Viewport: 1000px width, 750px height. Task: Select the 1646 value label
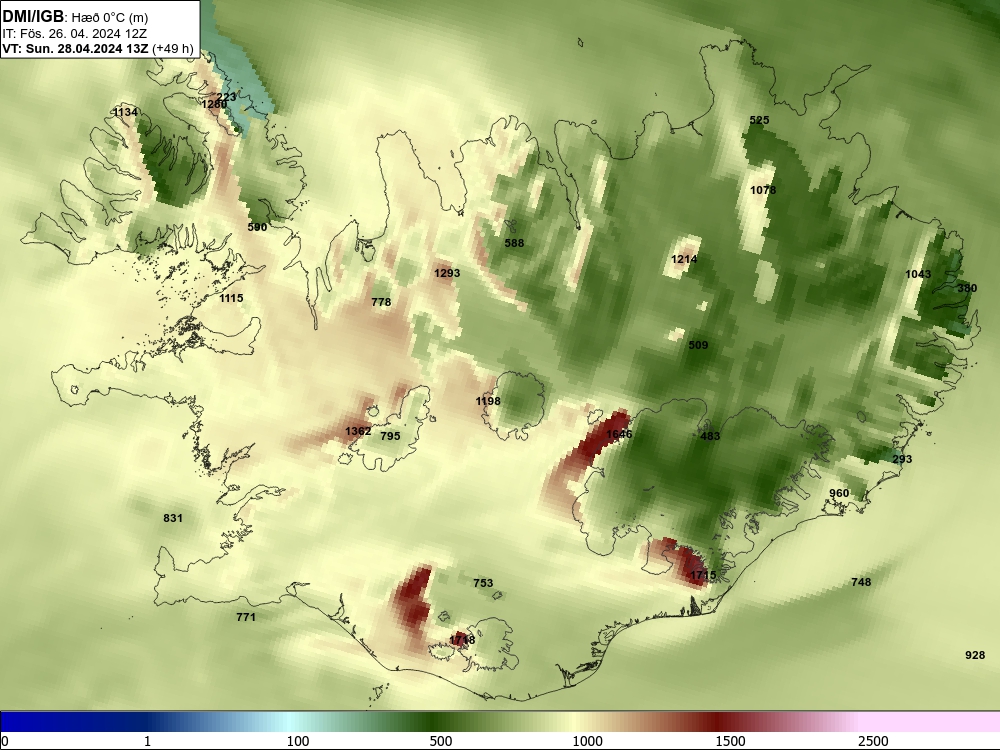(x=619, y=434)
